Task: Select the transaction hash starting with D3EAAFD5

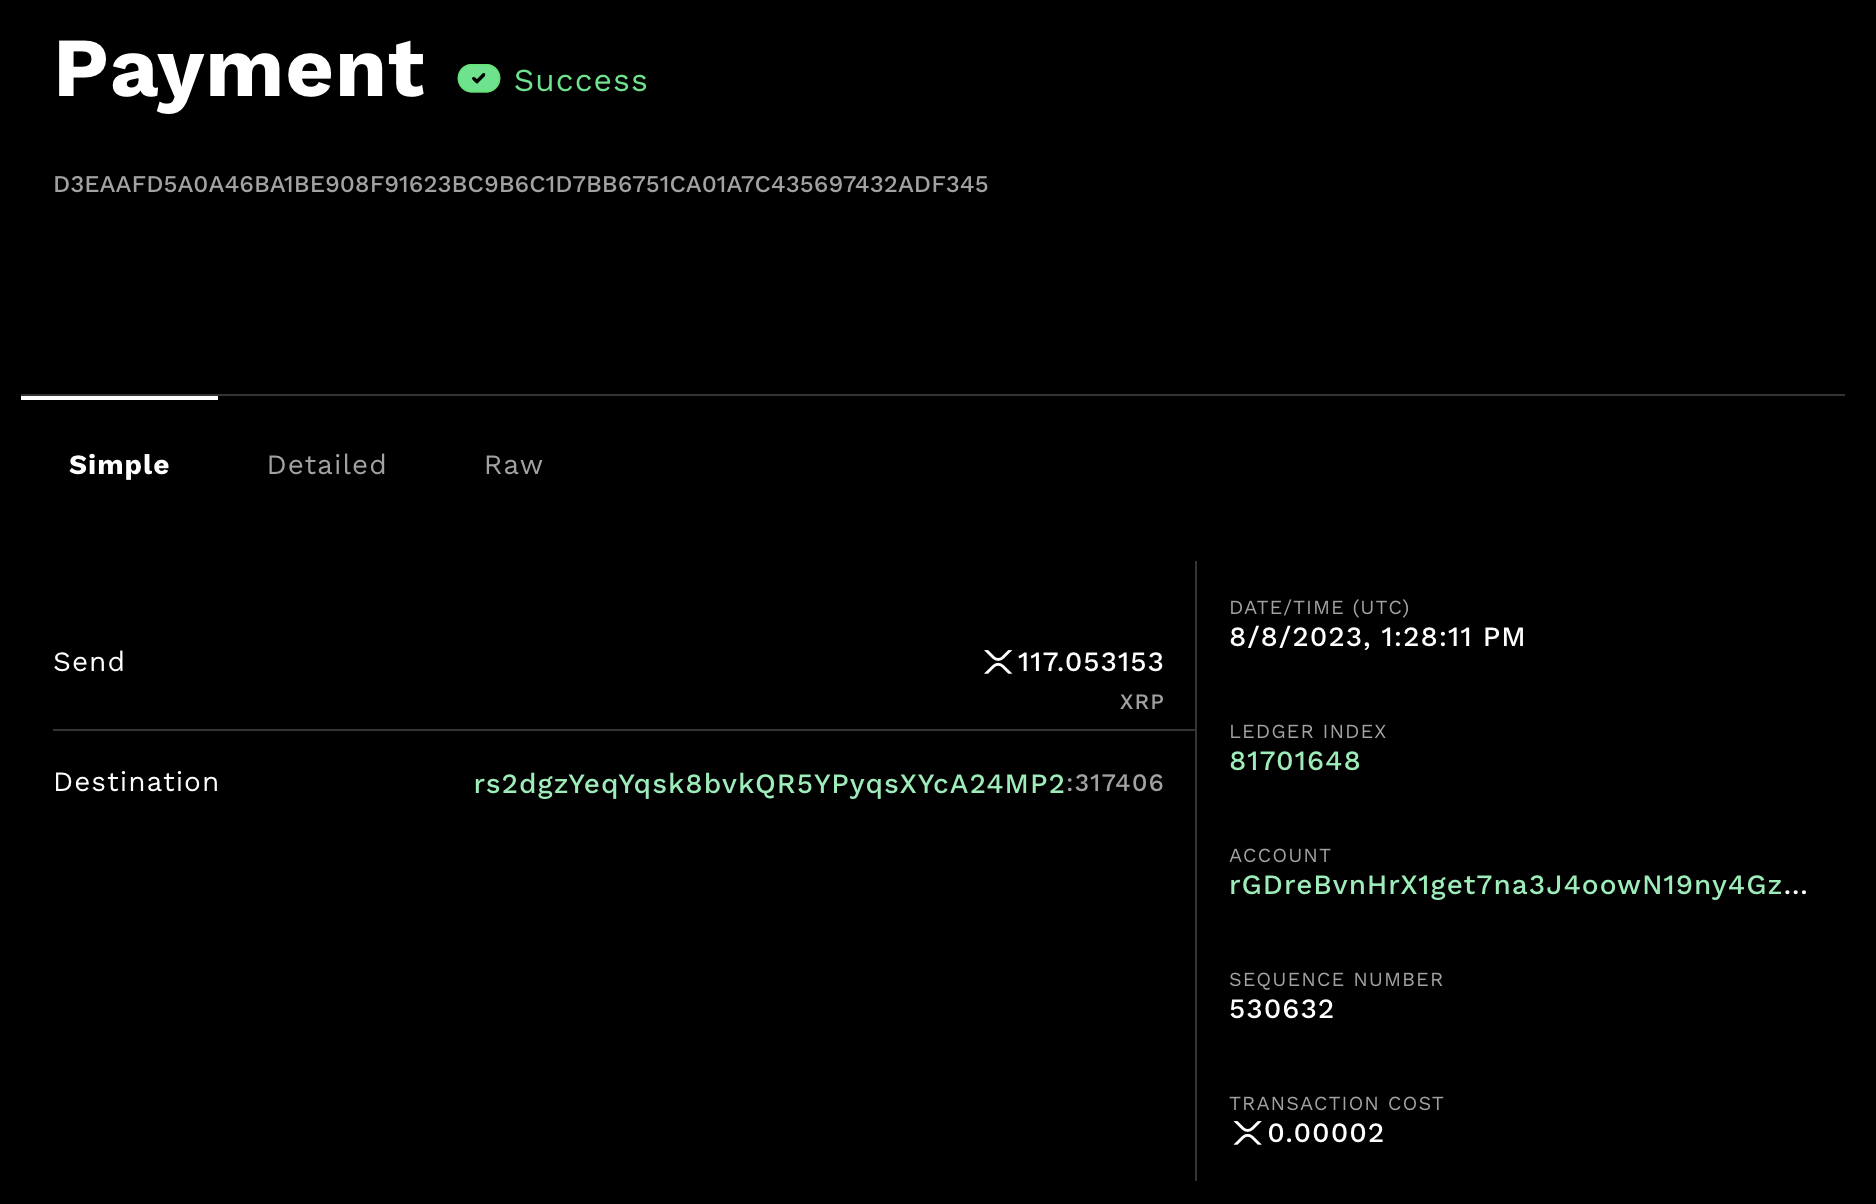Action: (x=520, y=184)
